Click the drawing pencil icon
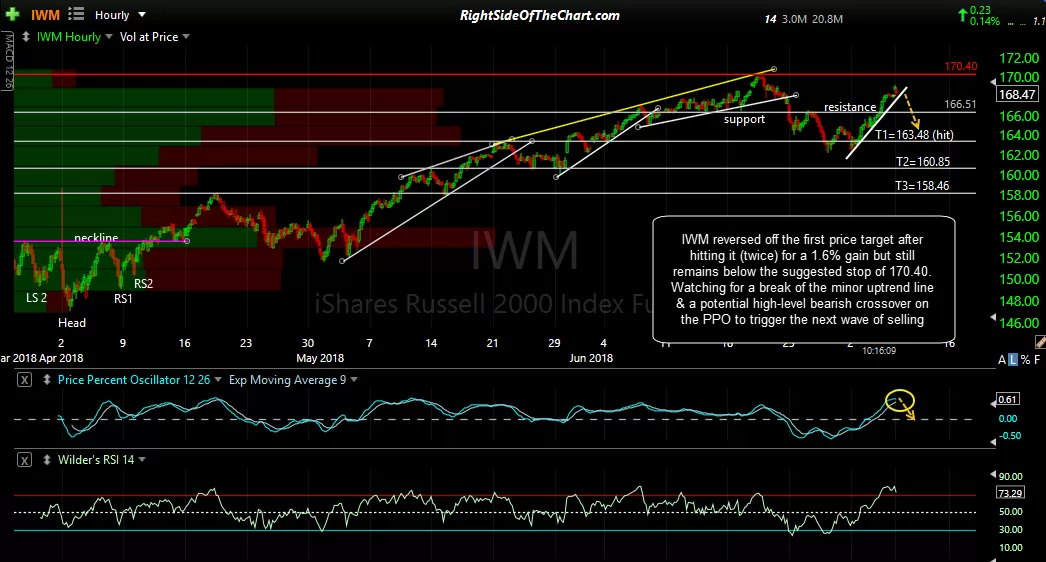 [x=1040, y=342]
